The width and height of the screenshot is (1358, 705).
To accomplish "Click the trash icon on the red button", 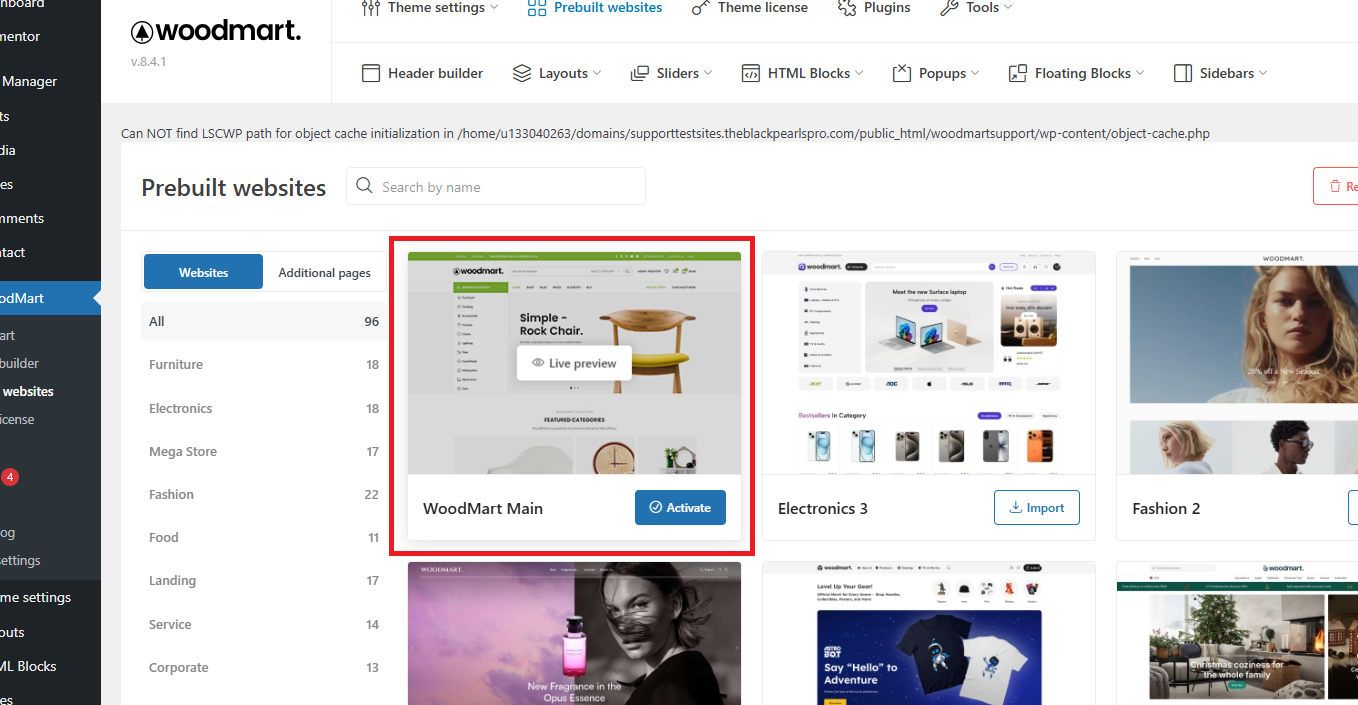I will click(x=1334, y=187).
